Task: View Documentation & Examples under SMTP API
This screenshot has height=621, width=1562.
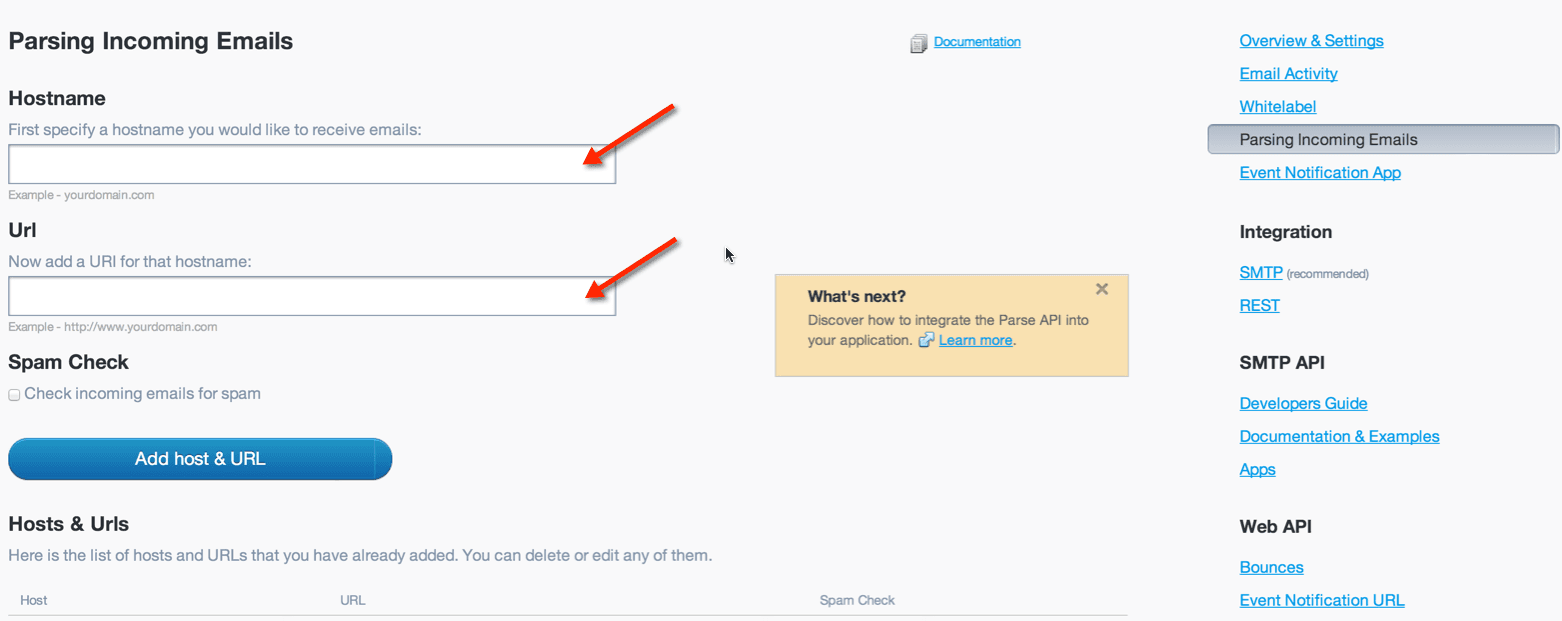Action: (x=1339, y=436)
